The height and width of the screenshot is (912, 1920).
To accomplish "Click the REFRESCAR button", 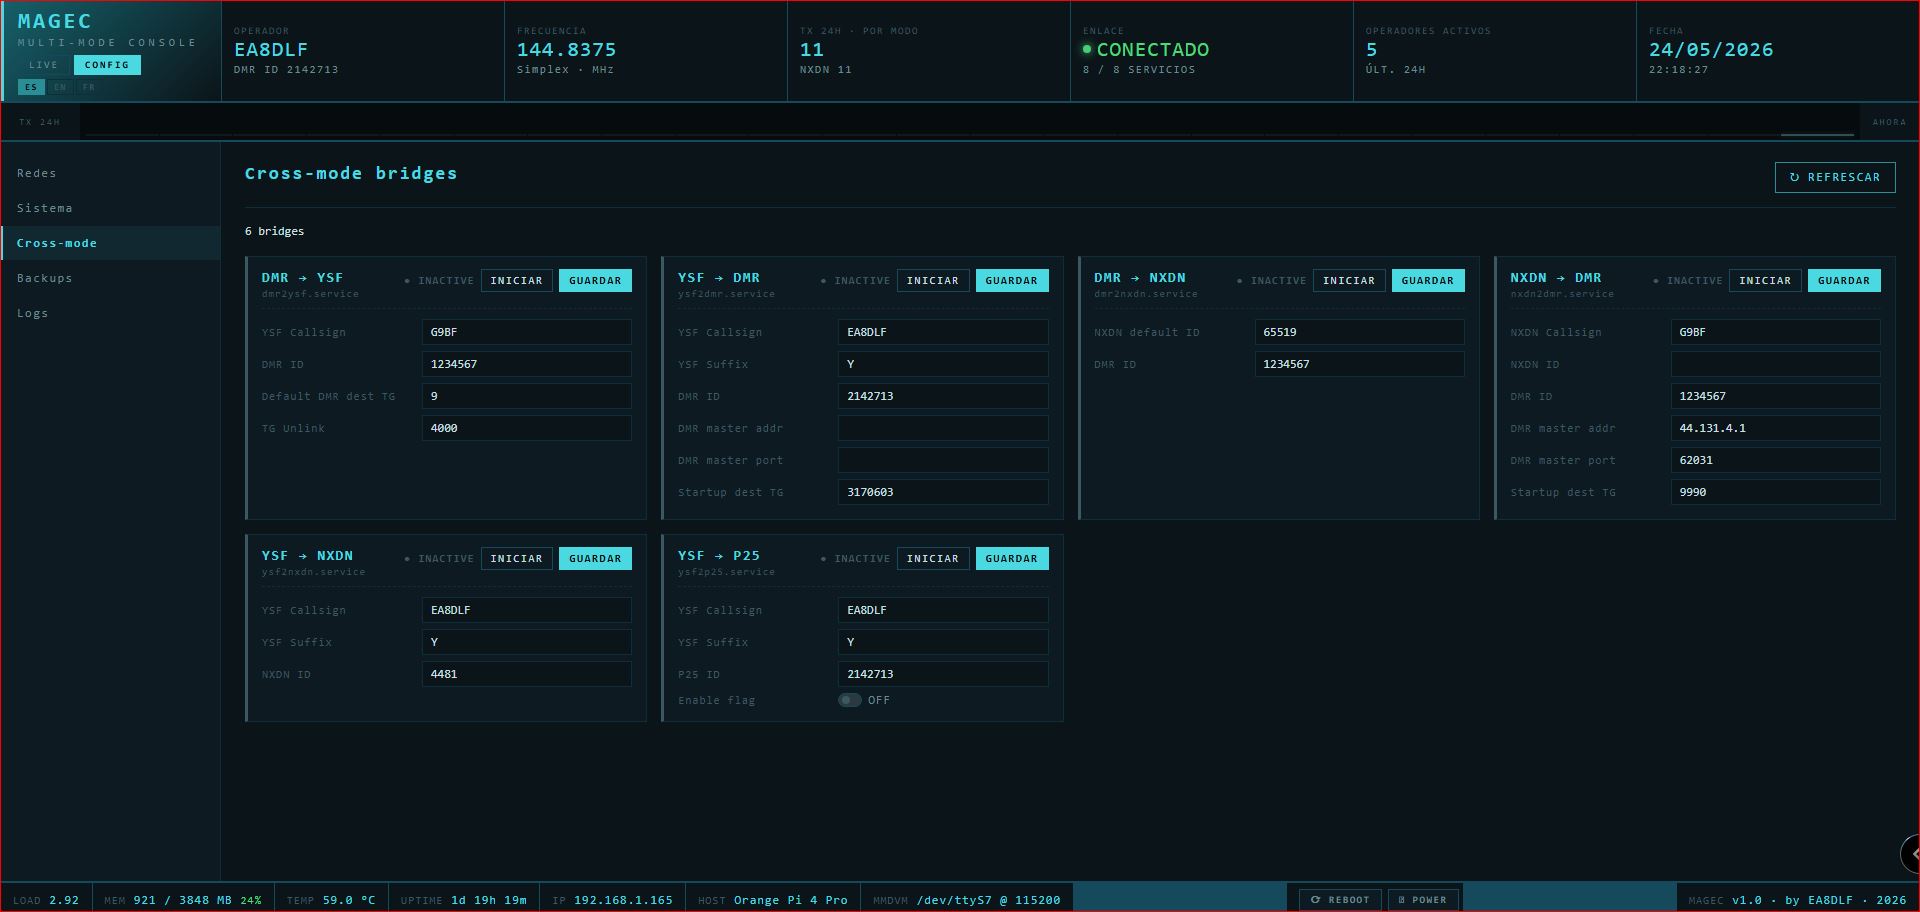I will [1834, 177].
